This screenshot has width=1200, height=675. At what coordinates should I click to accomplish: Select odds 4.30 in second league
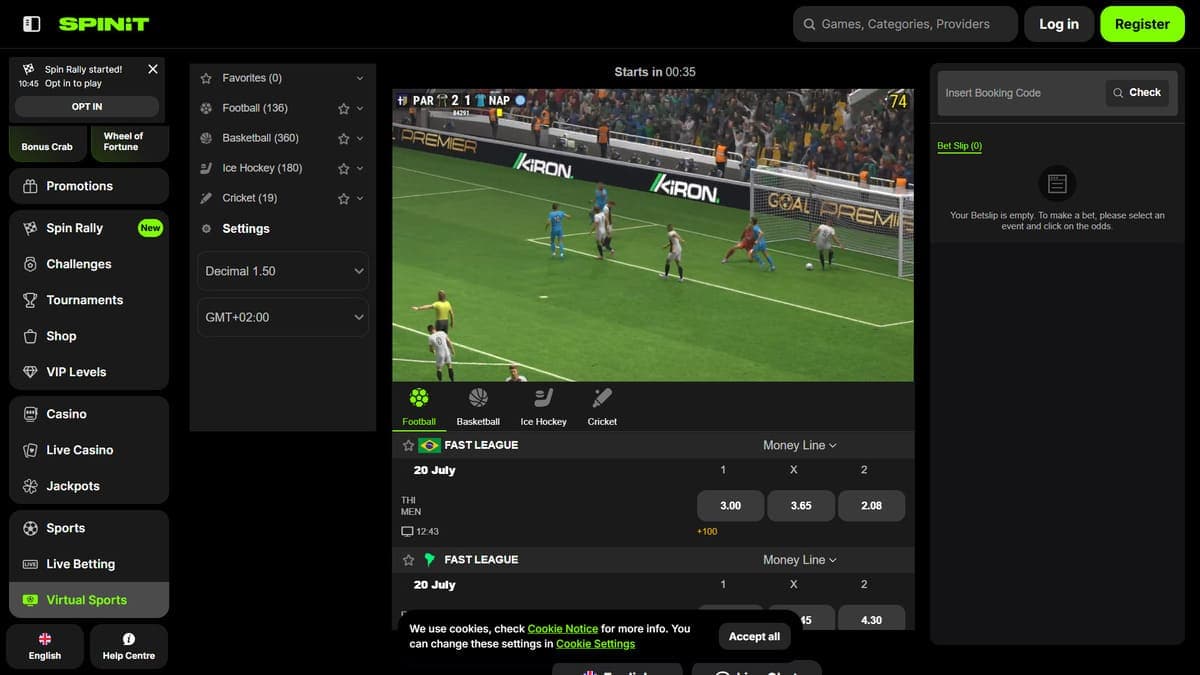pyautogui.click(x=871, y=618)
